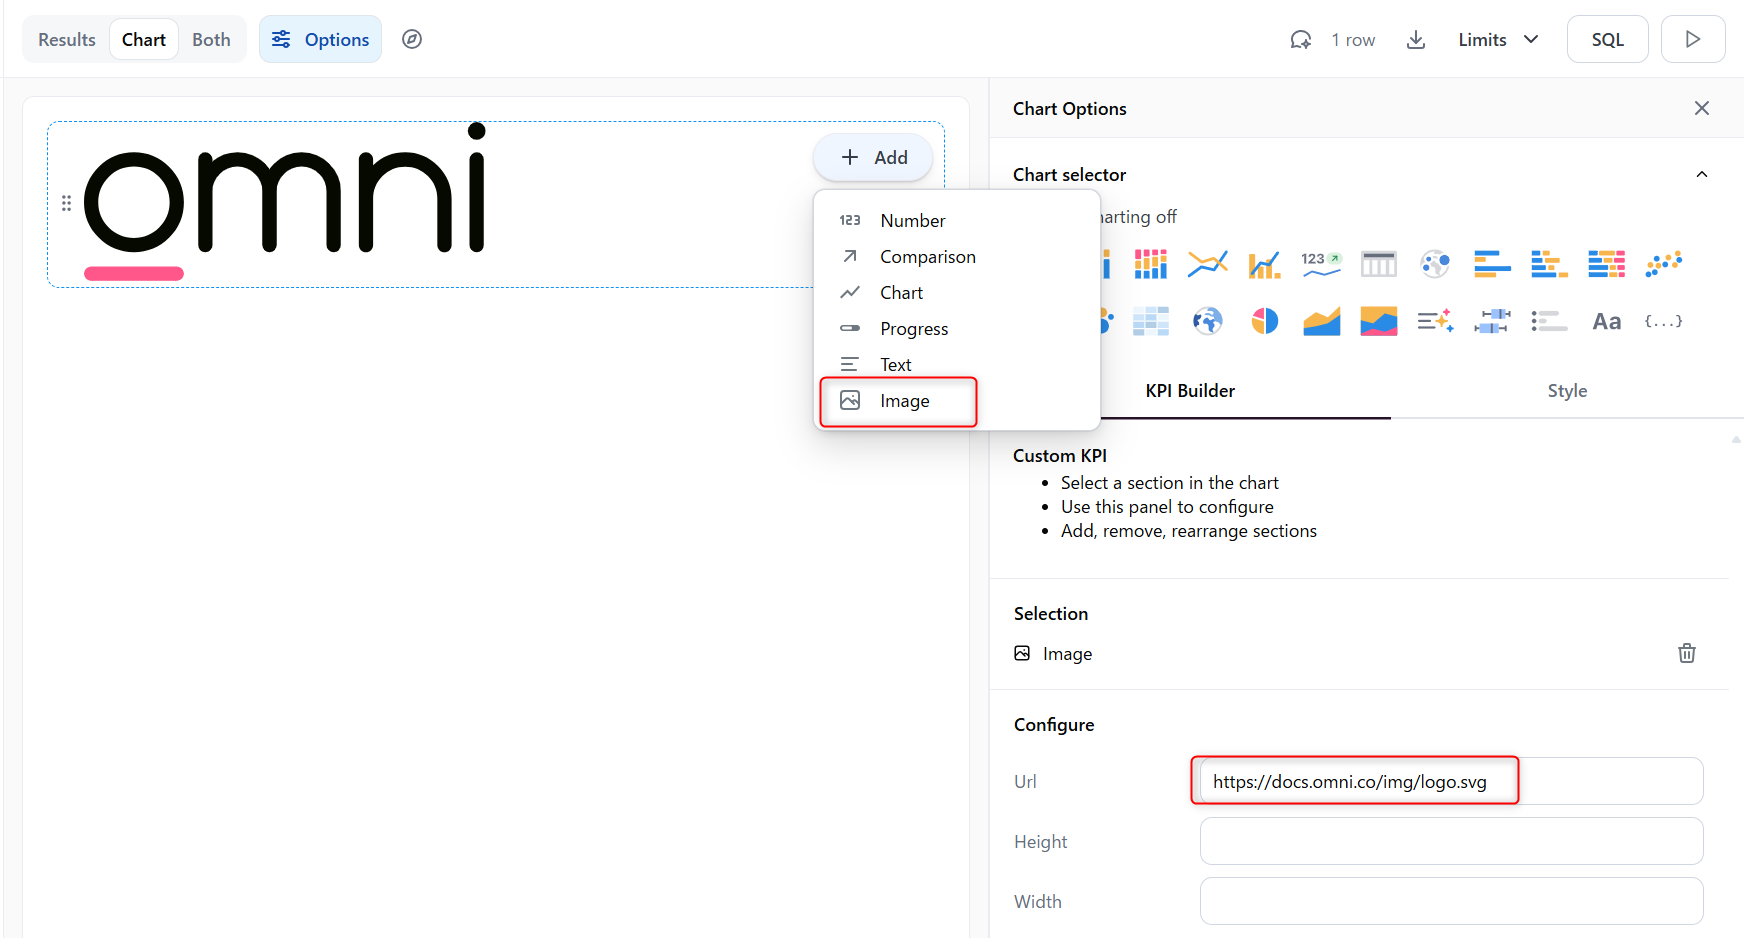The height and width of the screenshot is (938, 1744).
Task: Switch to the Results view tab
Action: (67, 40)
